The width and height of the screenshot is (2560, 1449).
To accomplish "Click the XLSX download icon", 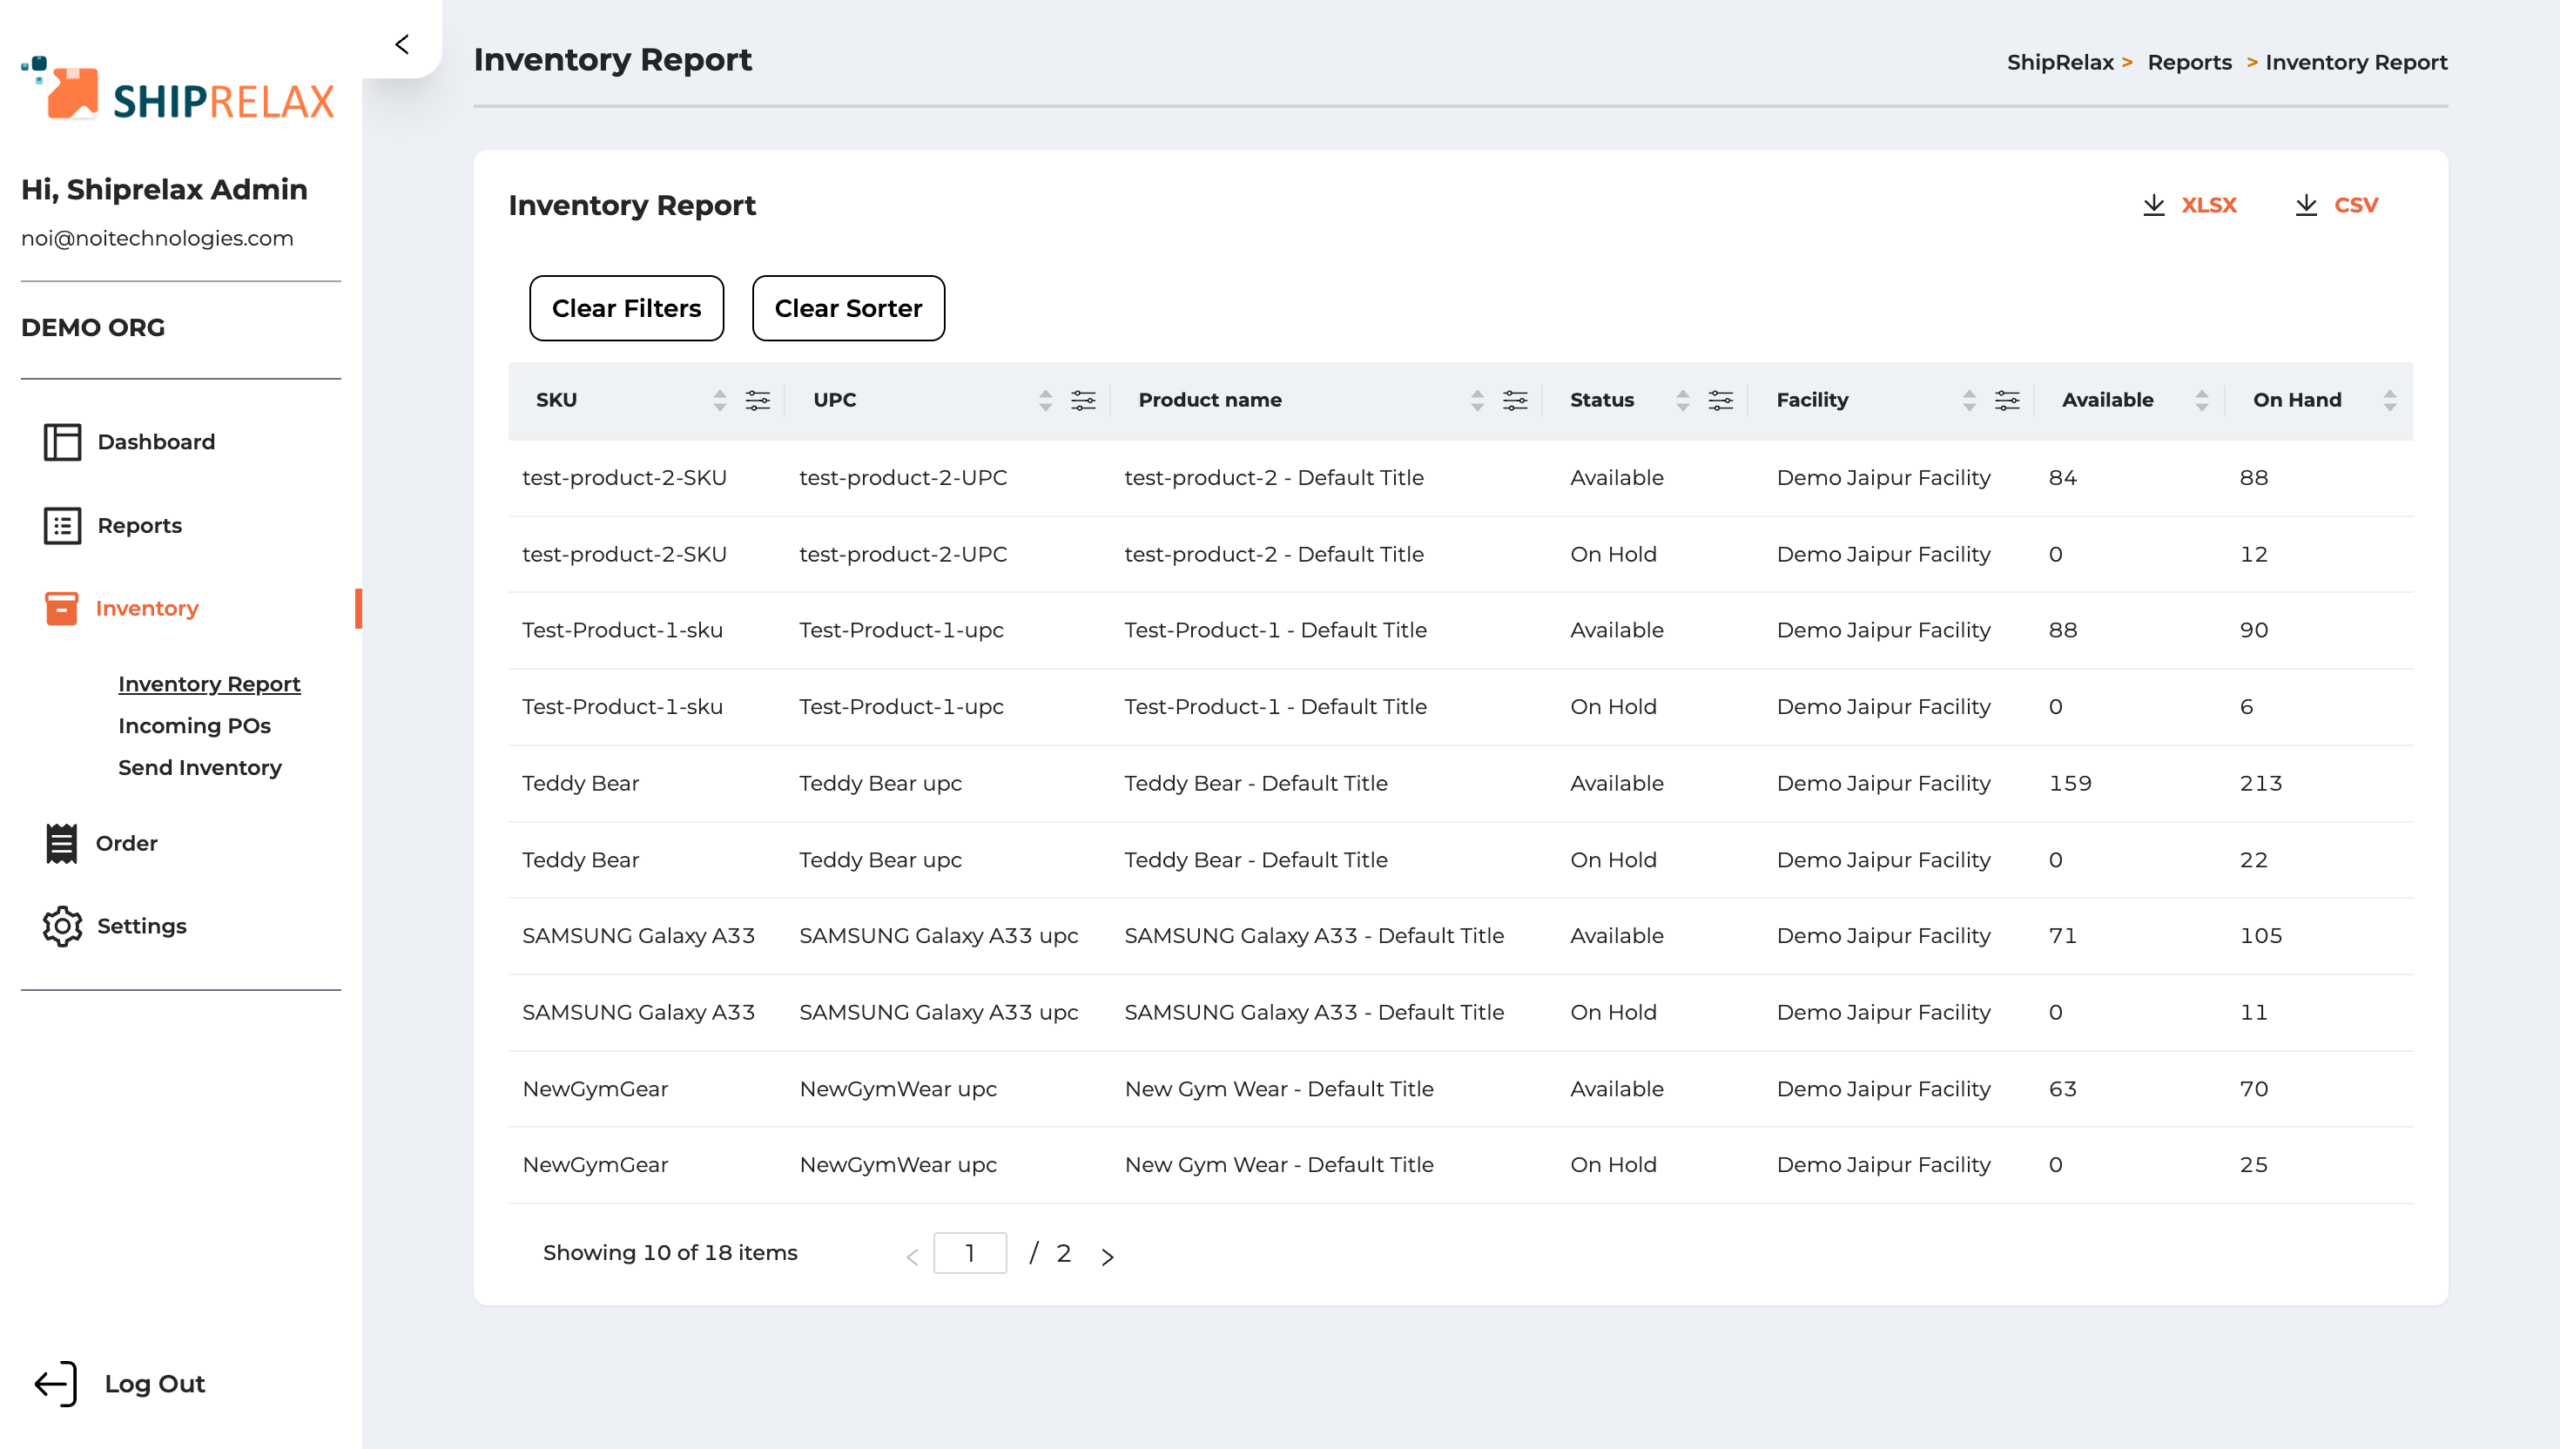I will pos(2153,205).
